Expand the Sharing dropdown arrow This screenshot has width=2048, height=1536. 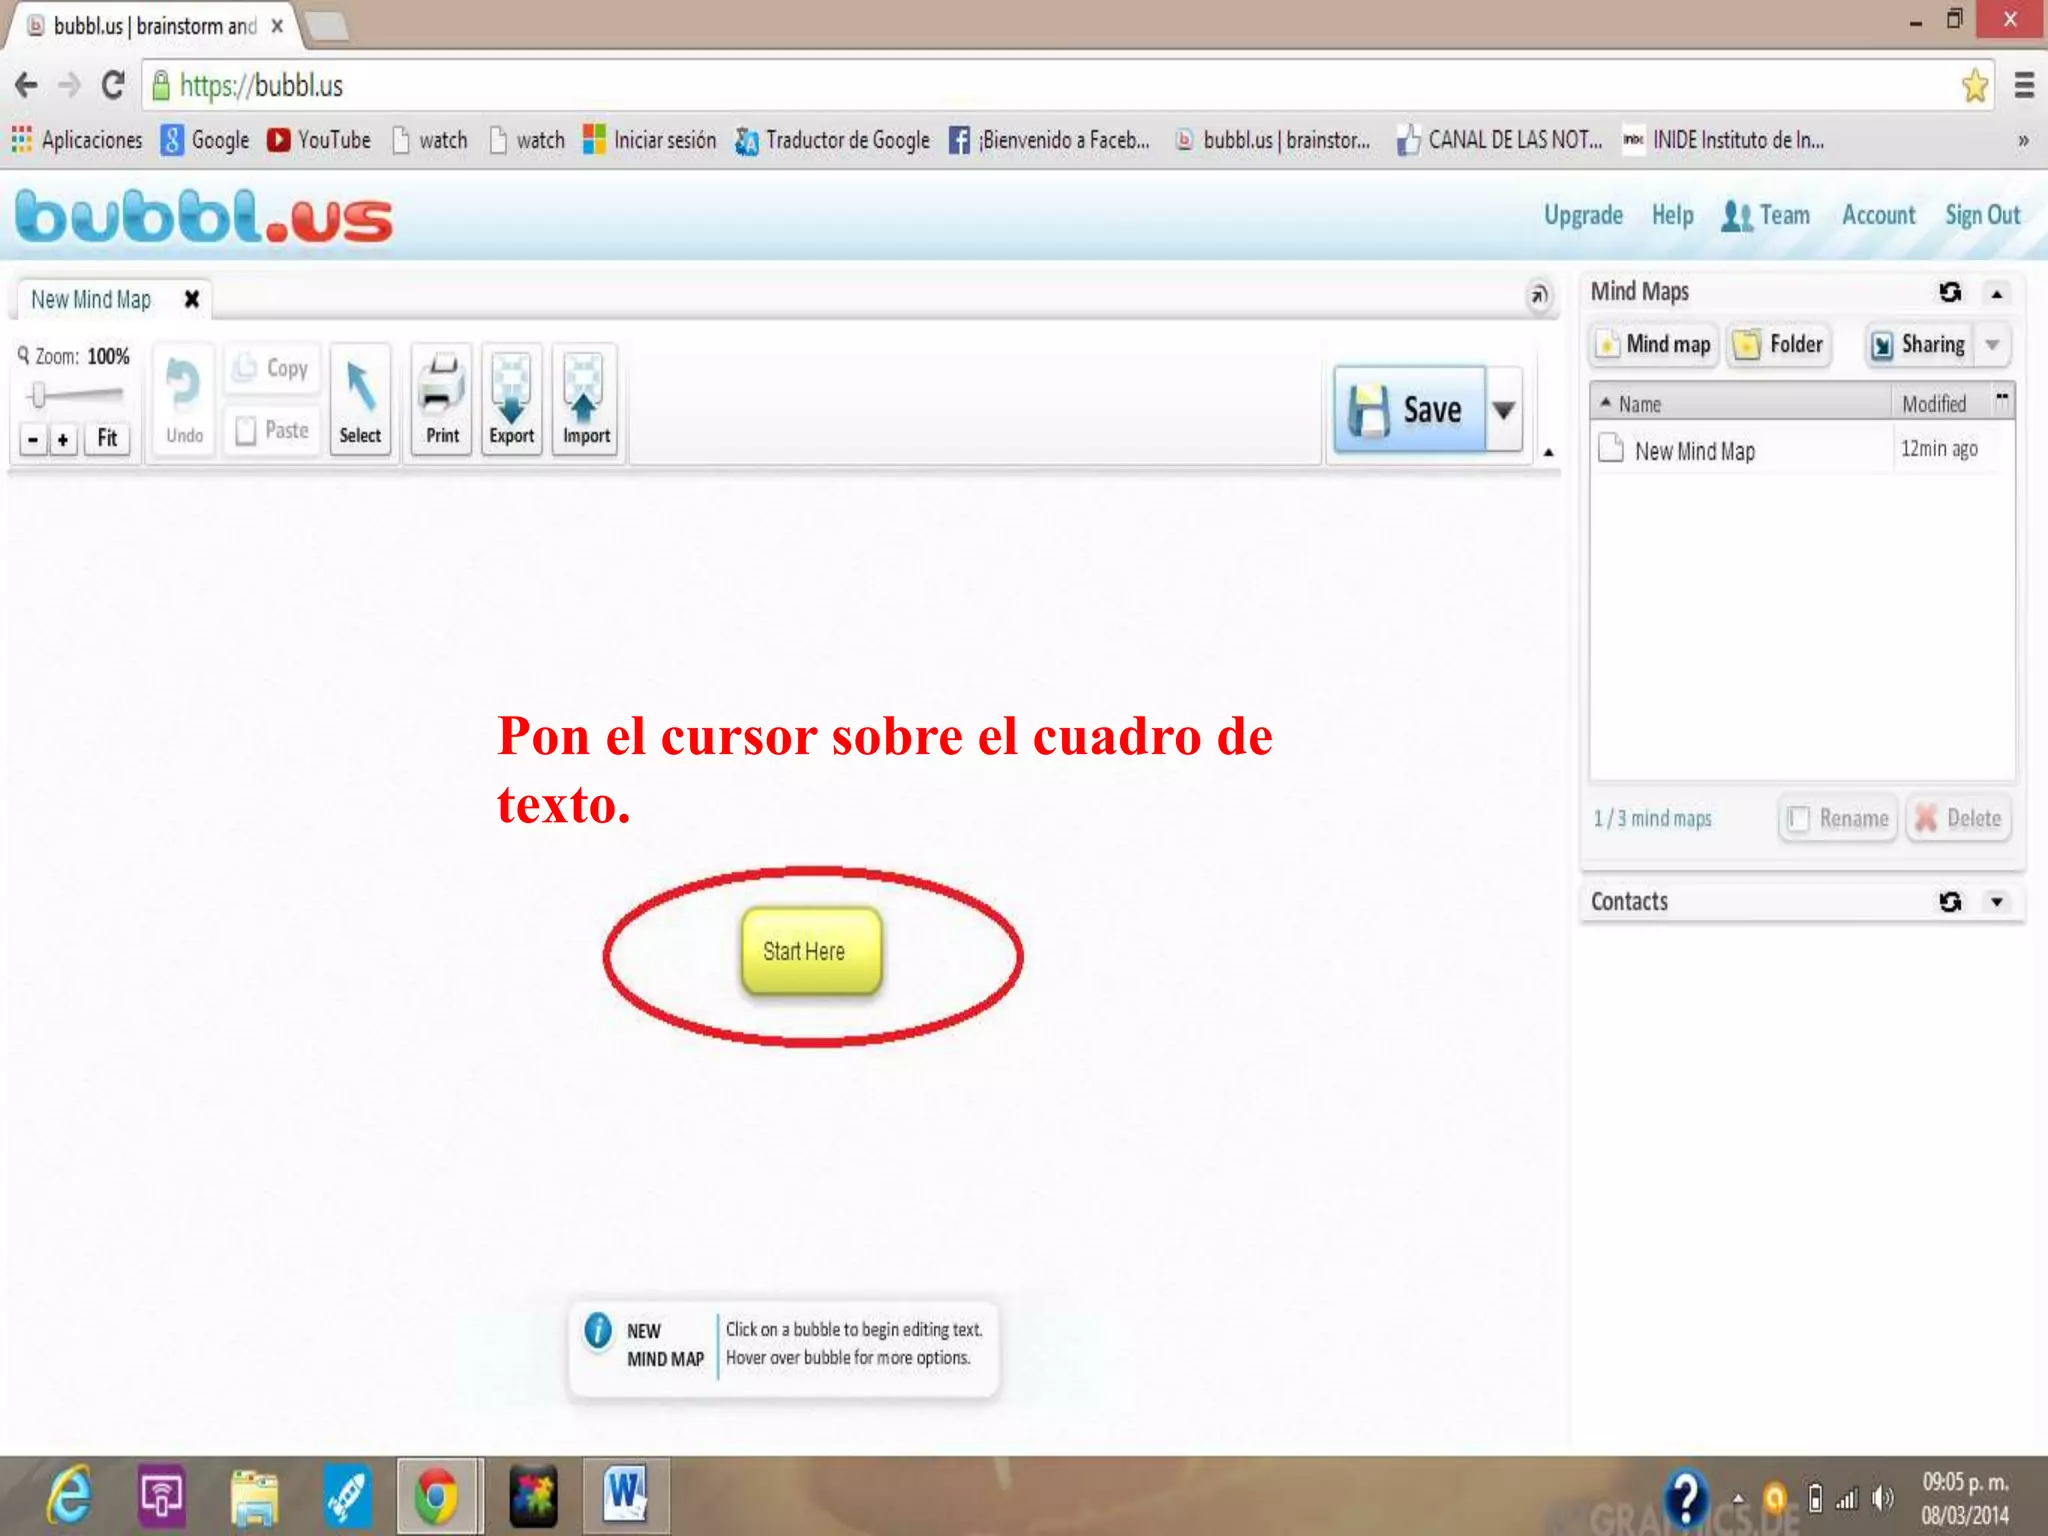click(1992, 345)
